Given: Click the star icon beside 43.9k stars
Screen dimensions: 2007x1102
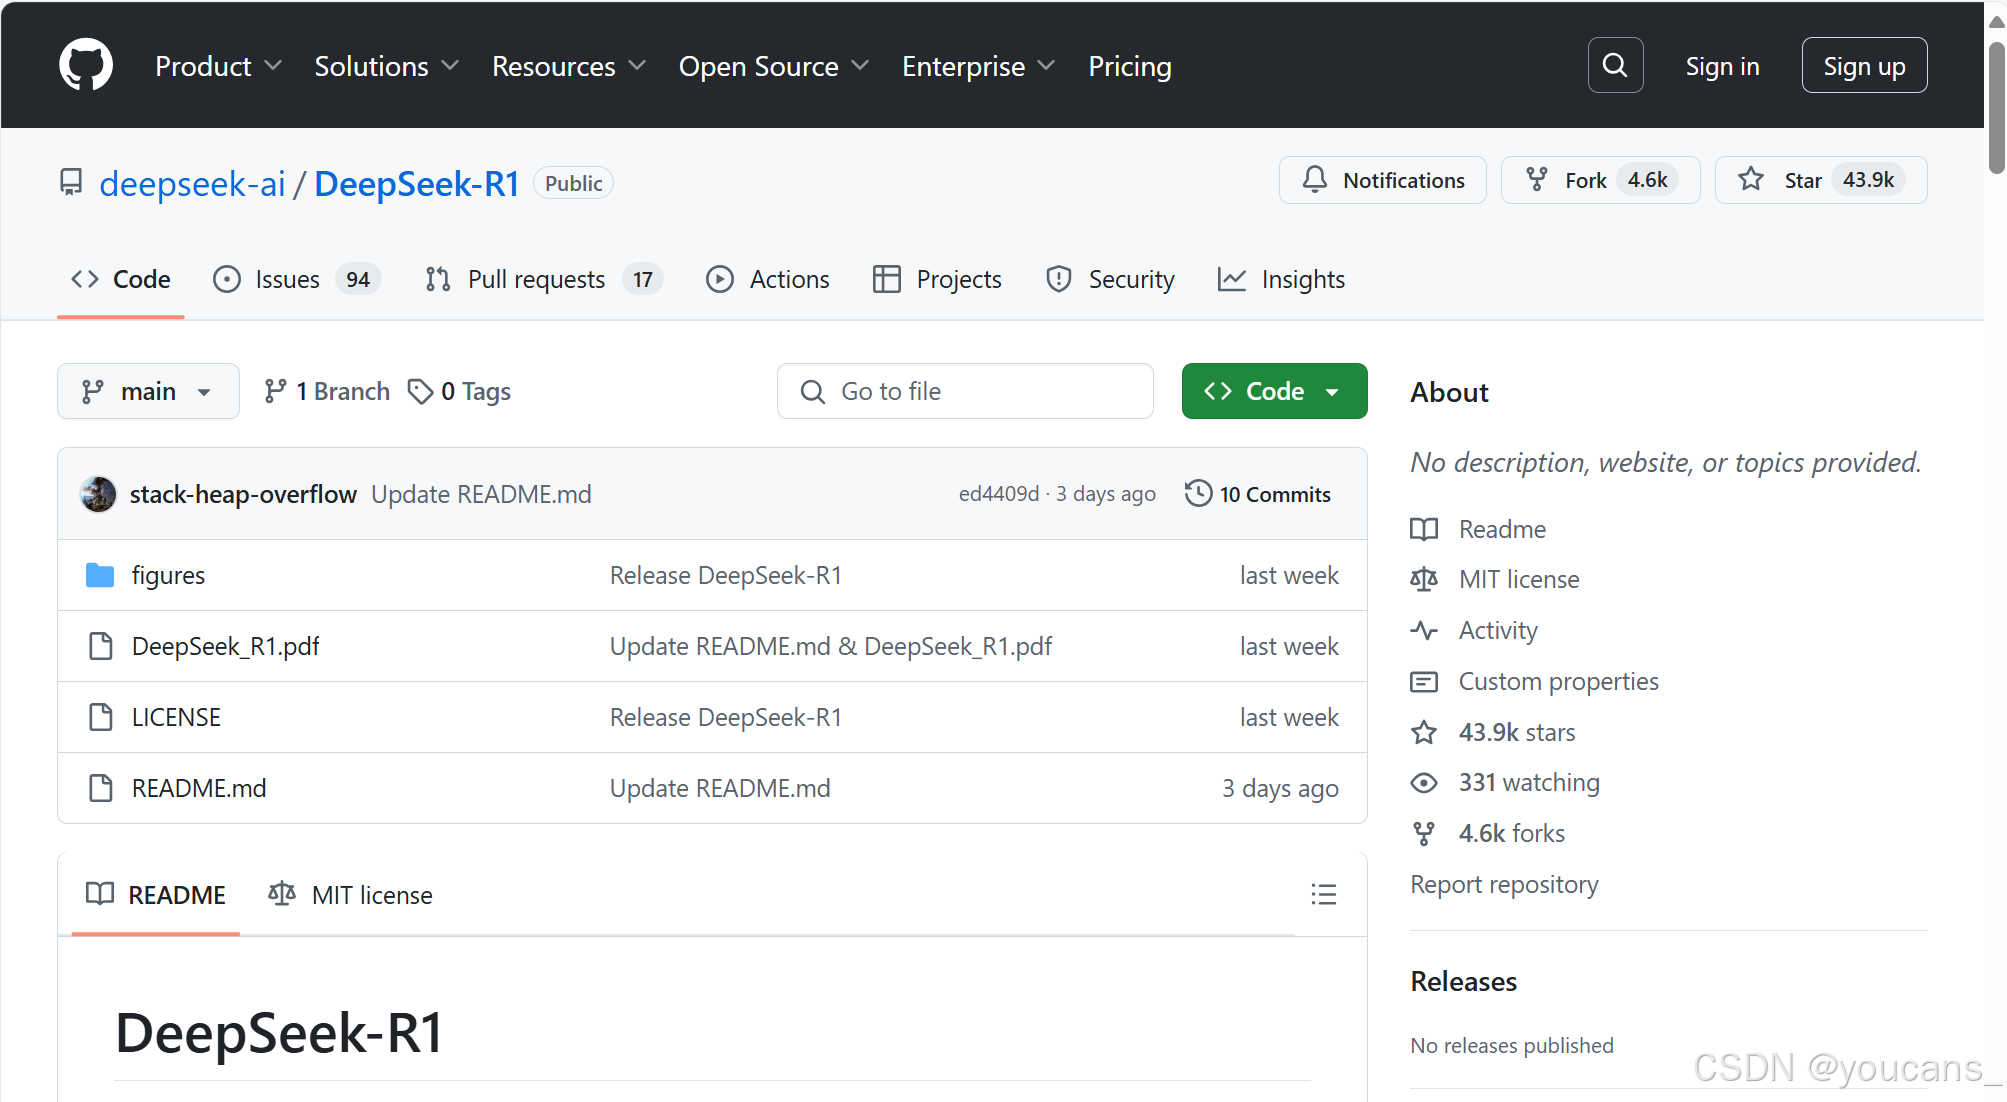Looking at the screenshot, I should (1424, 733).
